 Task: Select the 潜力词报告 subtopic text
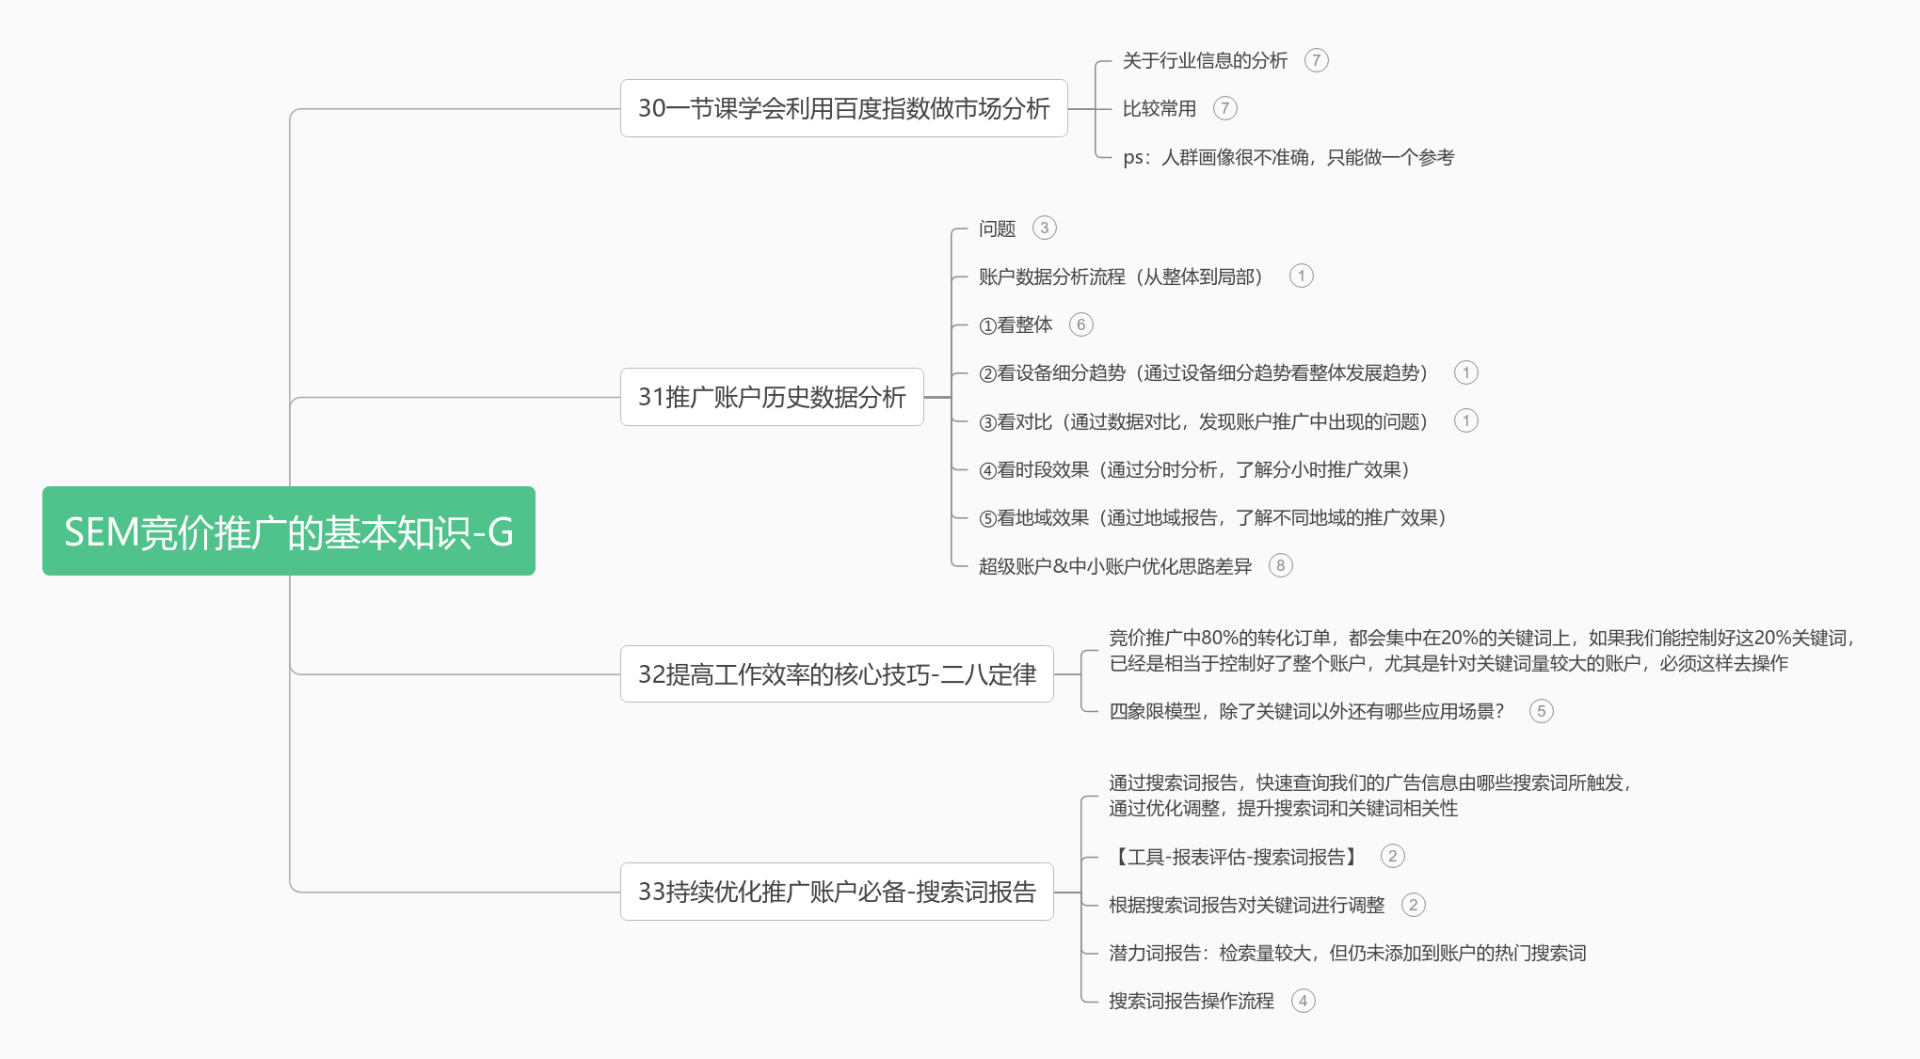tap(1346, 953)
